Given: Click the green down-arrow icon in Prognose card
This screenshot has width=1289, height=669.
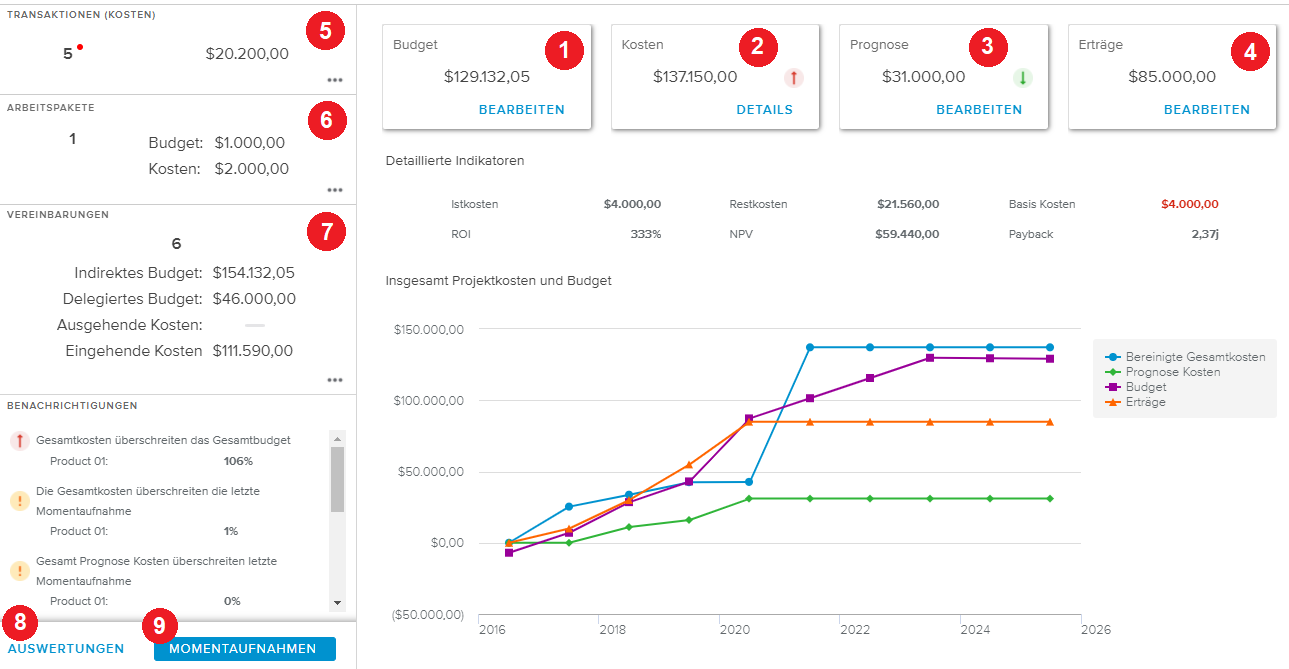Looking at the screenshot, I should (x=1021, y=78).
